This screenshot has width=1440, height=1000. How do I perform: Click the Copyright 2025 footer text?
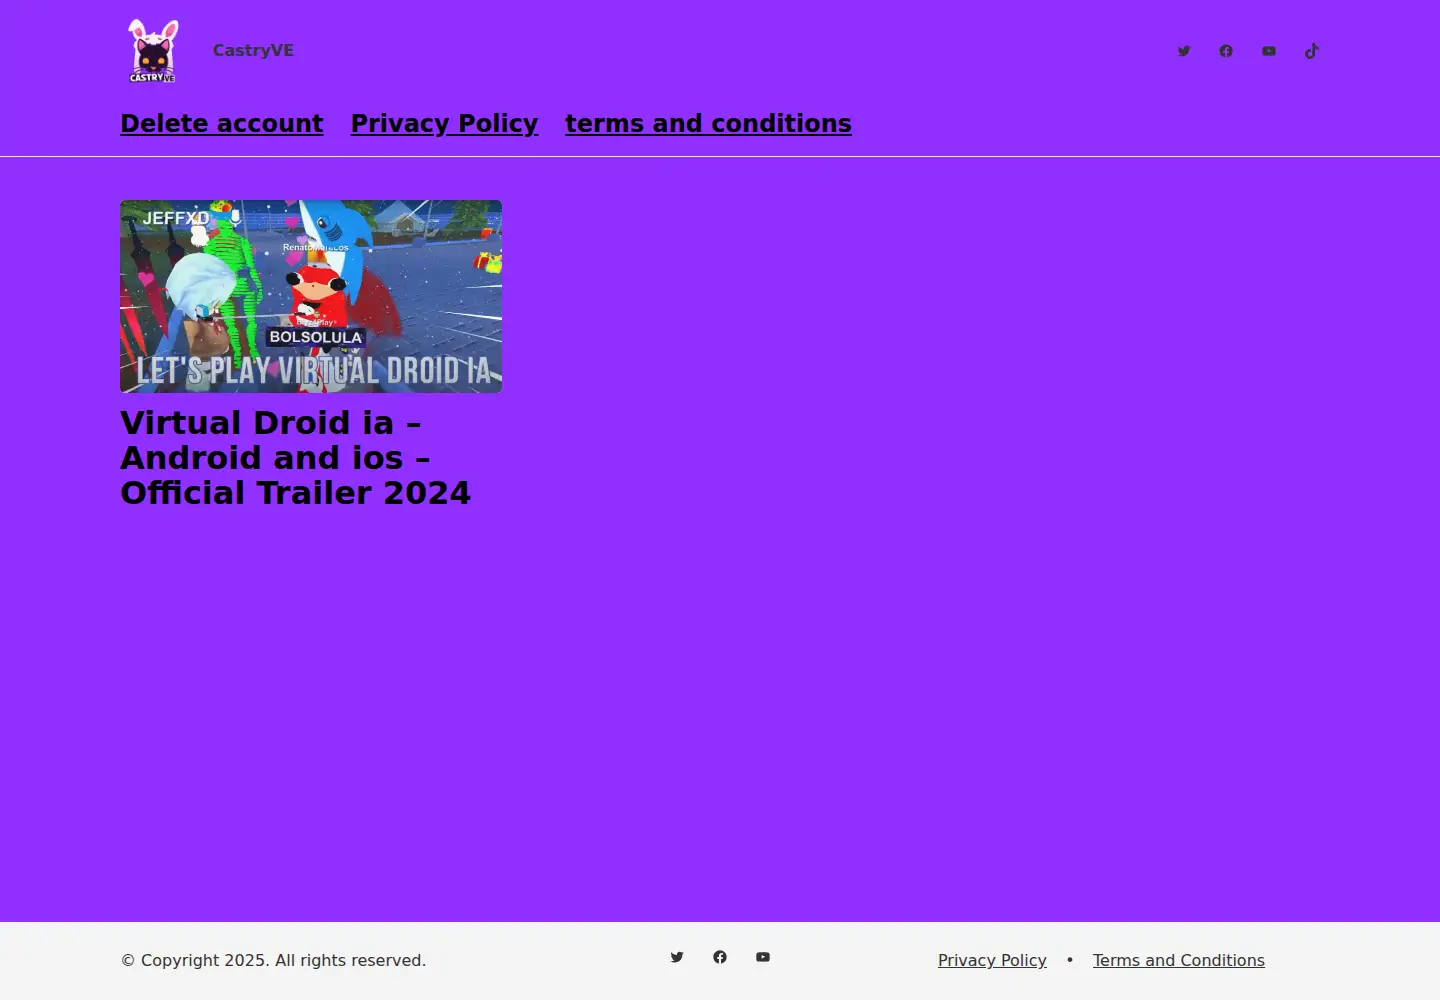(x=273, y=960)
